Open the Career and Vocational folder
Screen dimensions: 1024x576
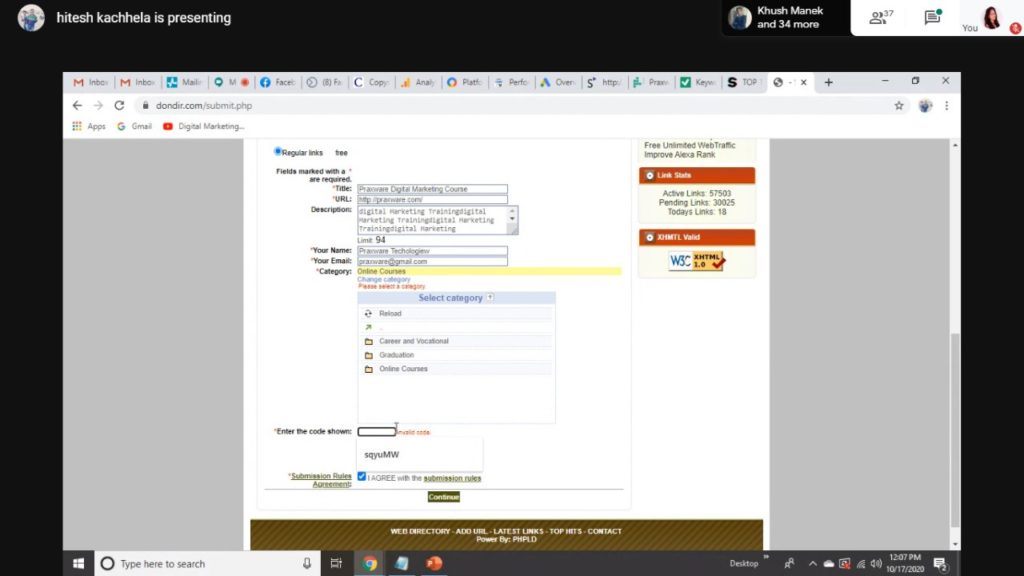click(413, 341)
